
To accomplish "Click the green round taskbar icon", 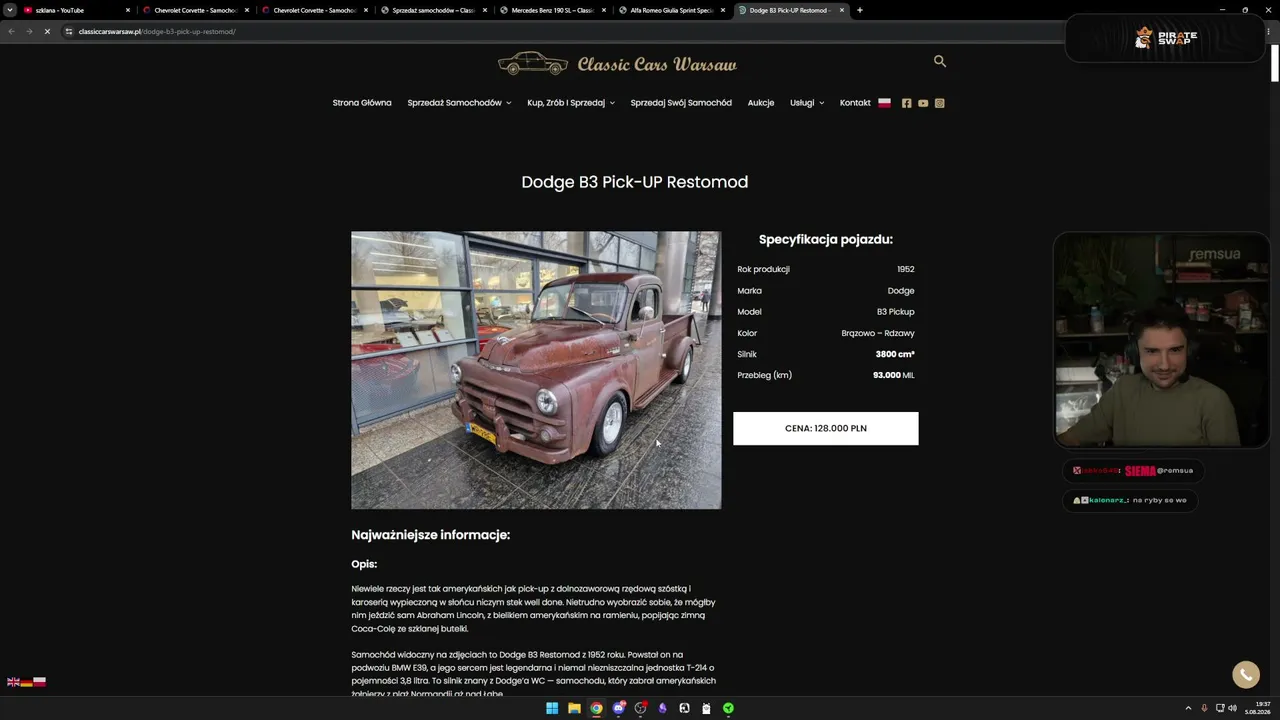I will (x=729, y=708).
